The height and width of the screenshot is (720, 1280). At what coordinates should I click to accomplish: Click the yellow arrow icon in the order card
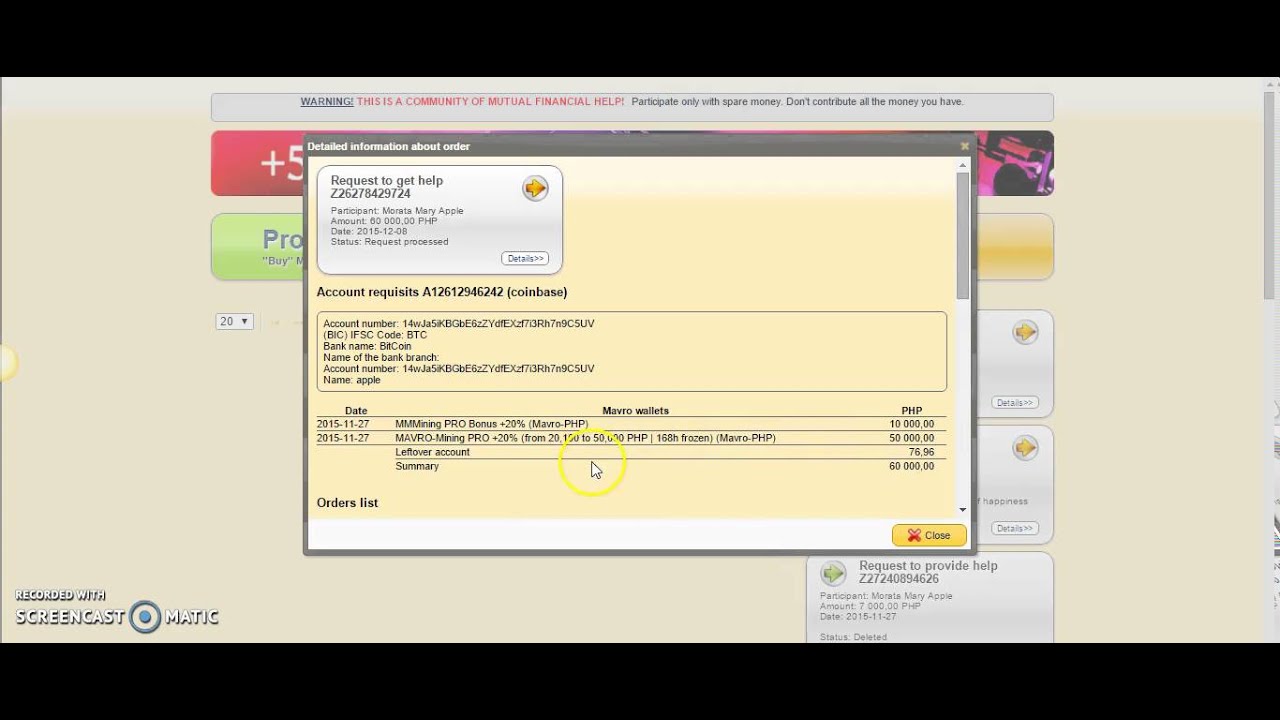click(535, 188)
